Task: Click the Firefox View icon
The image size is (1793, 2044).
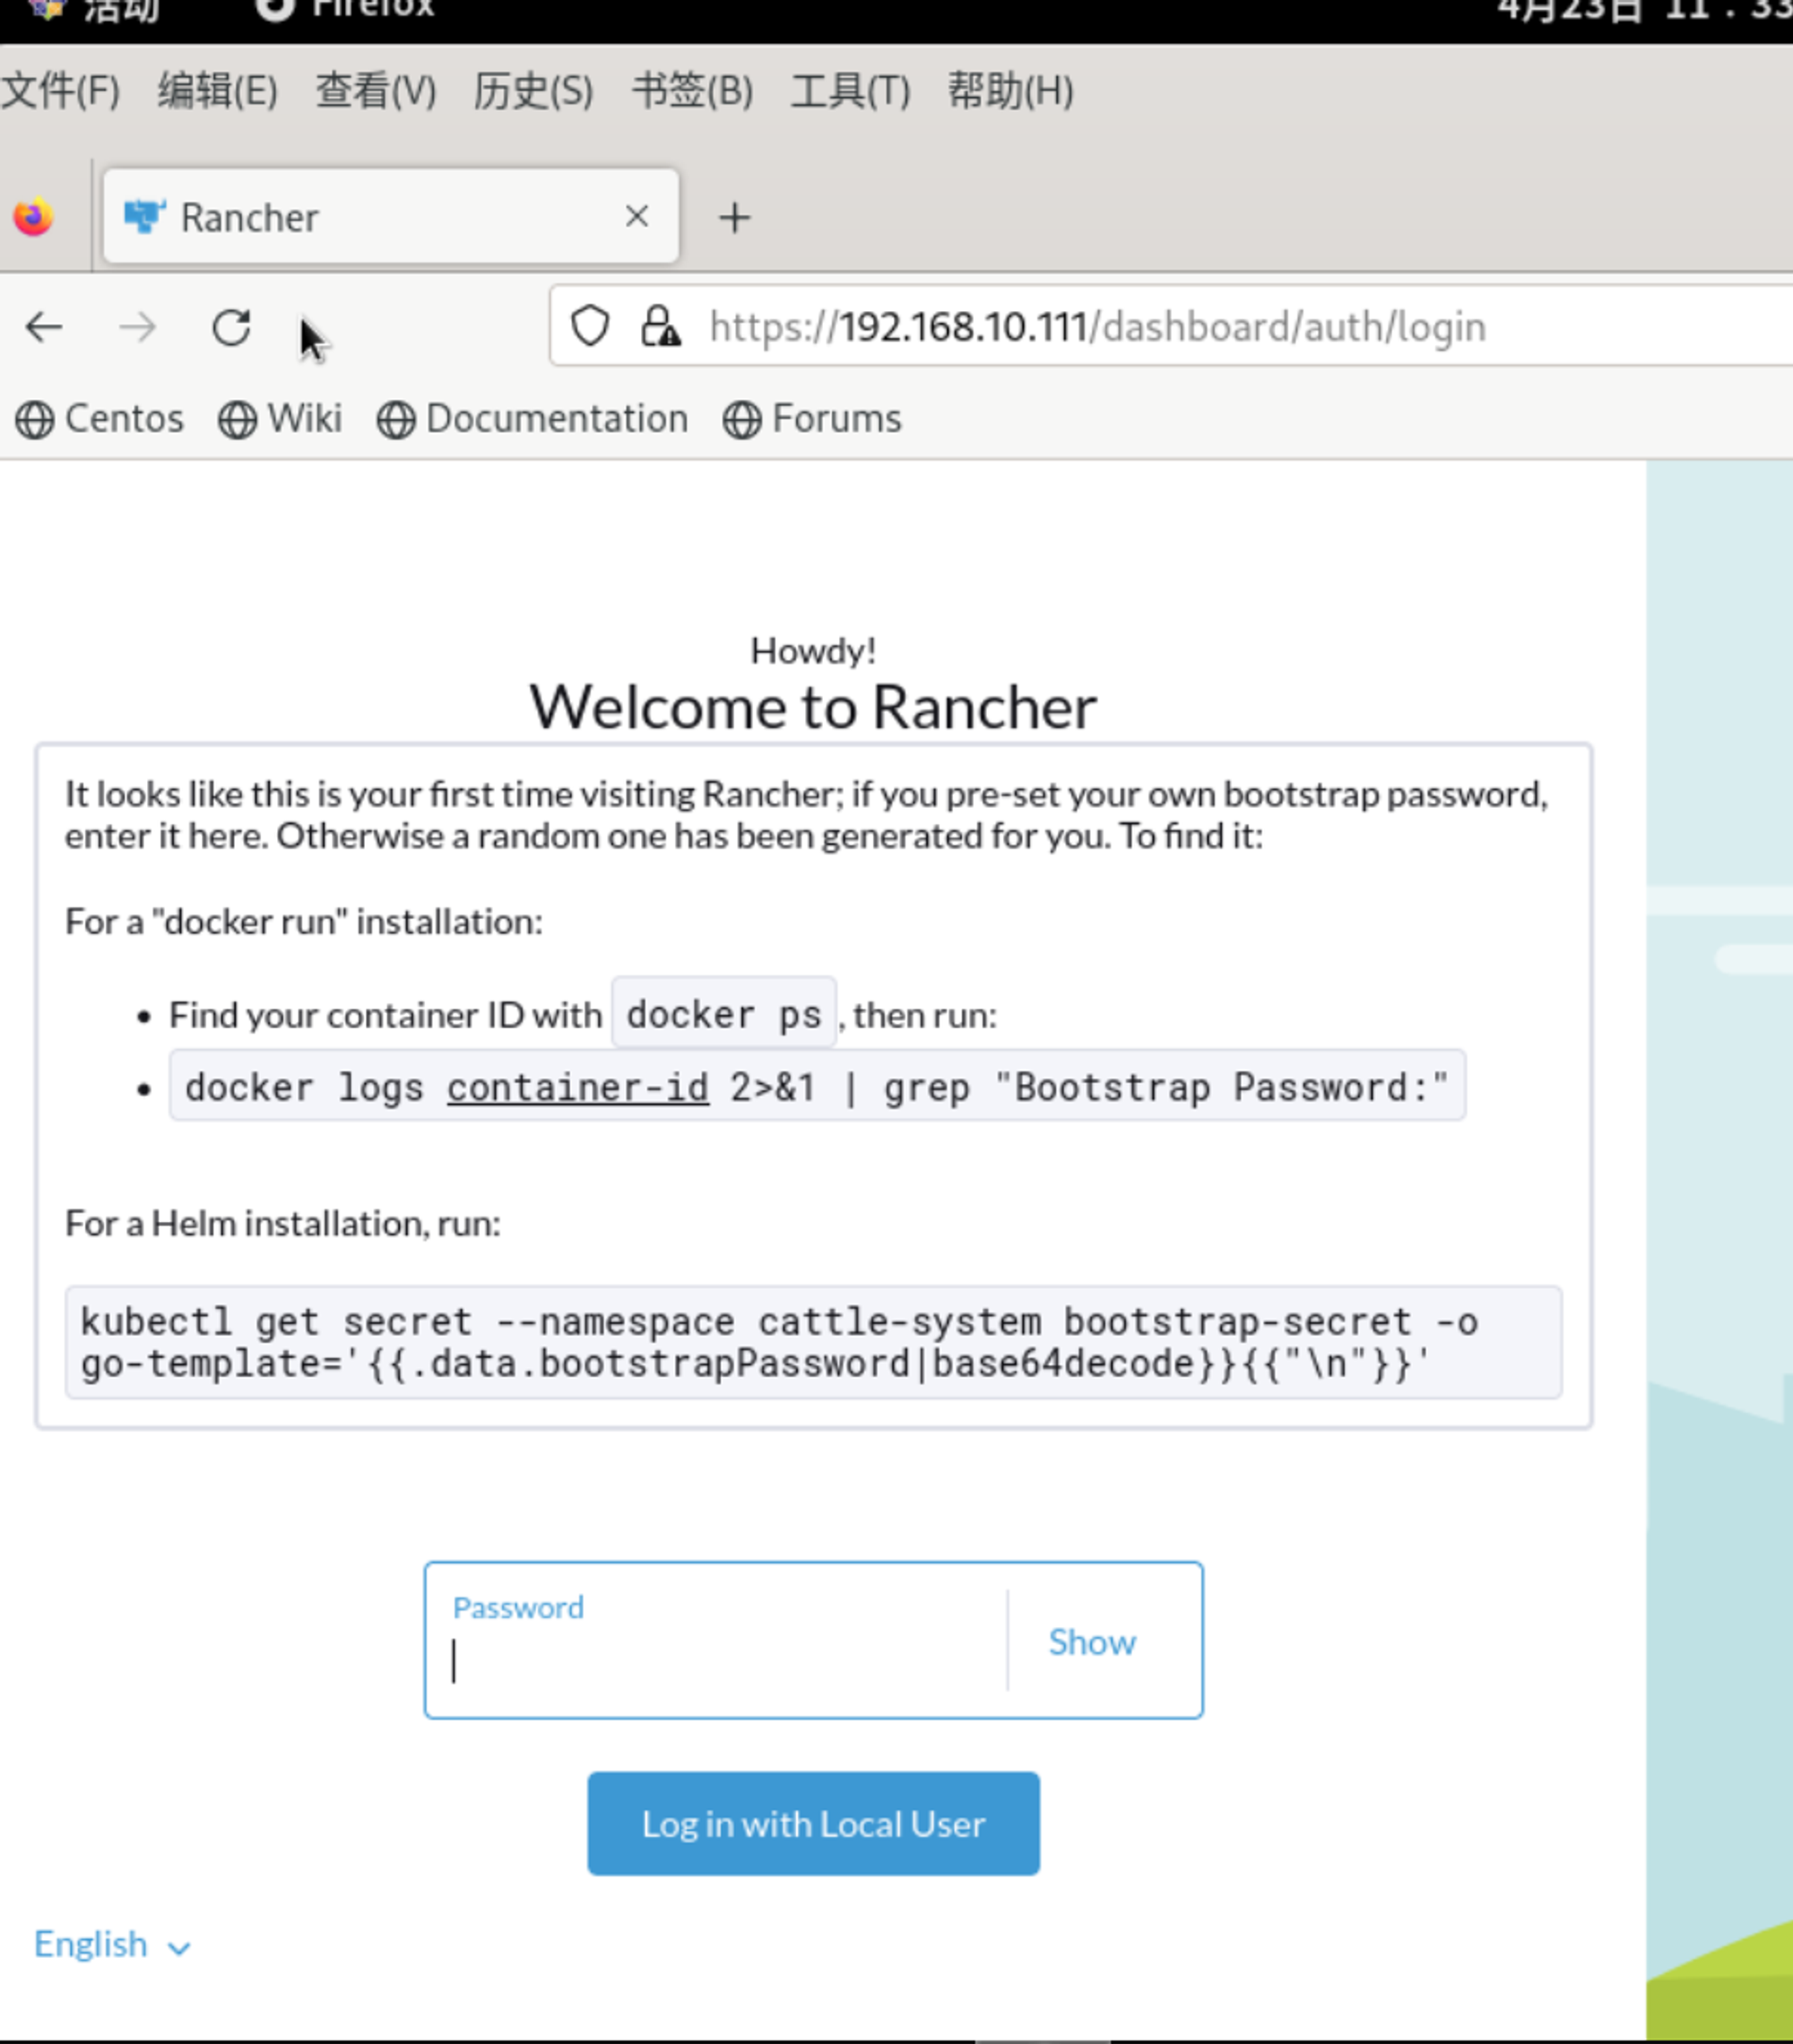Action: pos(34,217)
